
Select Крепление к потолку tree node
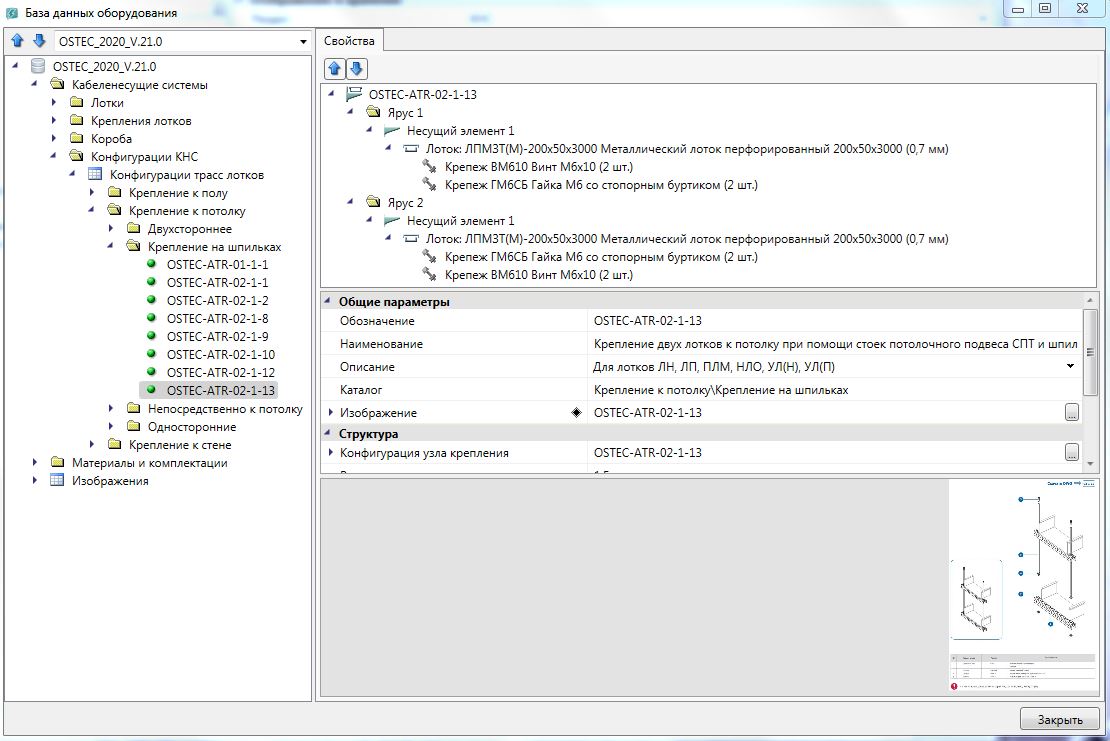tap(187, 210)
